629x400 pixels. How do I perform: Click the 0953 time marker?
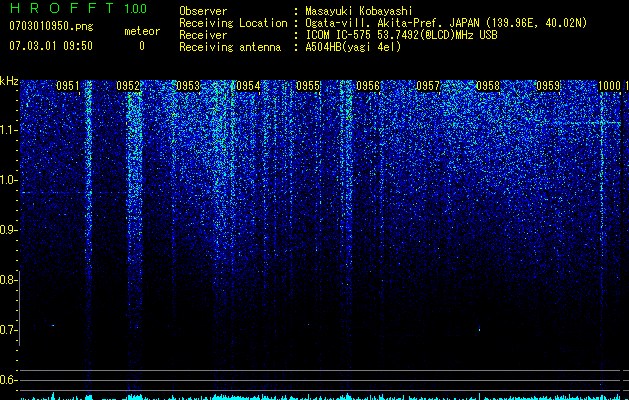188,86
